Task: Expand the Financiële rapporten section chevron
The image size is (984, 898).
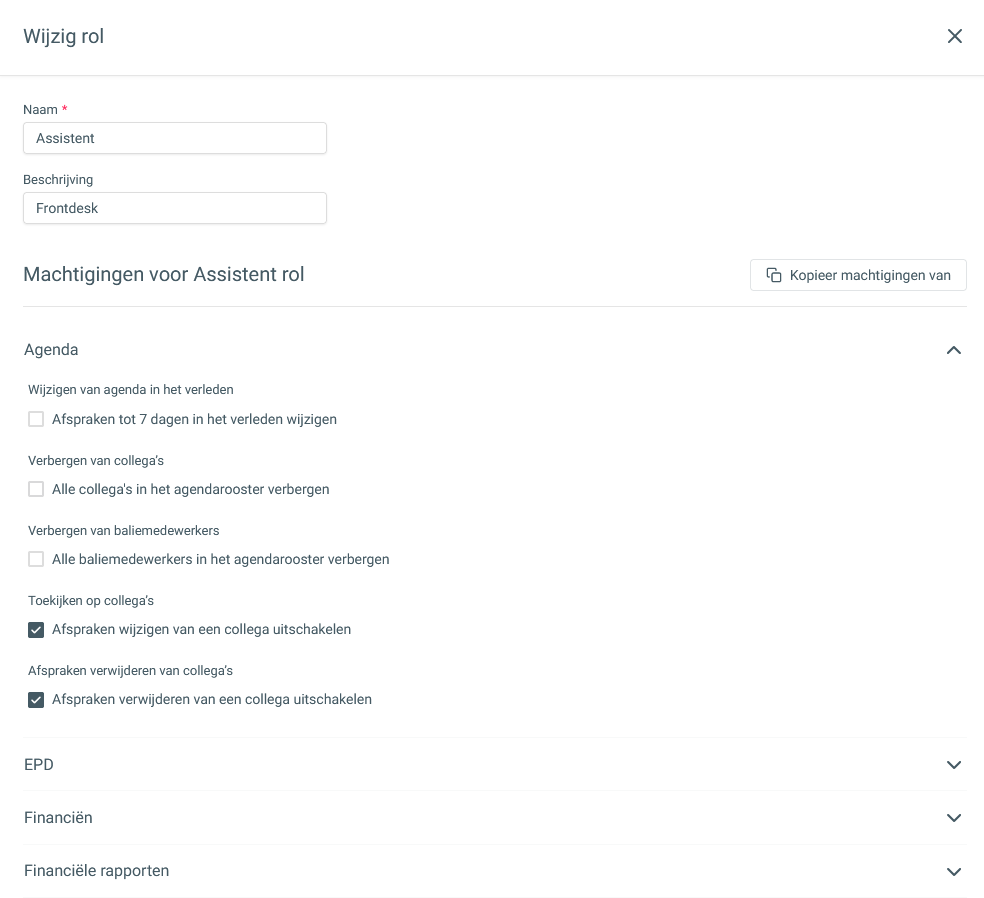Action: pos(954,872)
